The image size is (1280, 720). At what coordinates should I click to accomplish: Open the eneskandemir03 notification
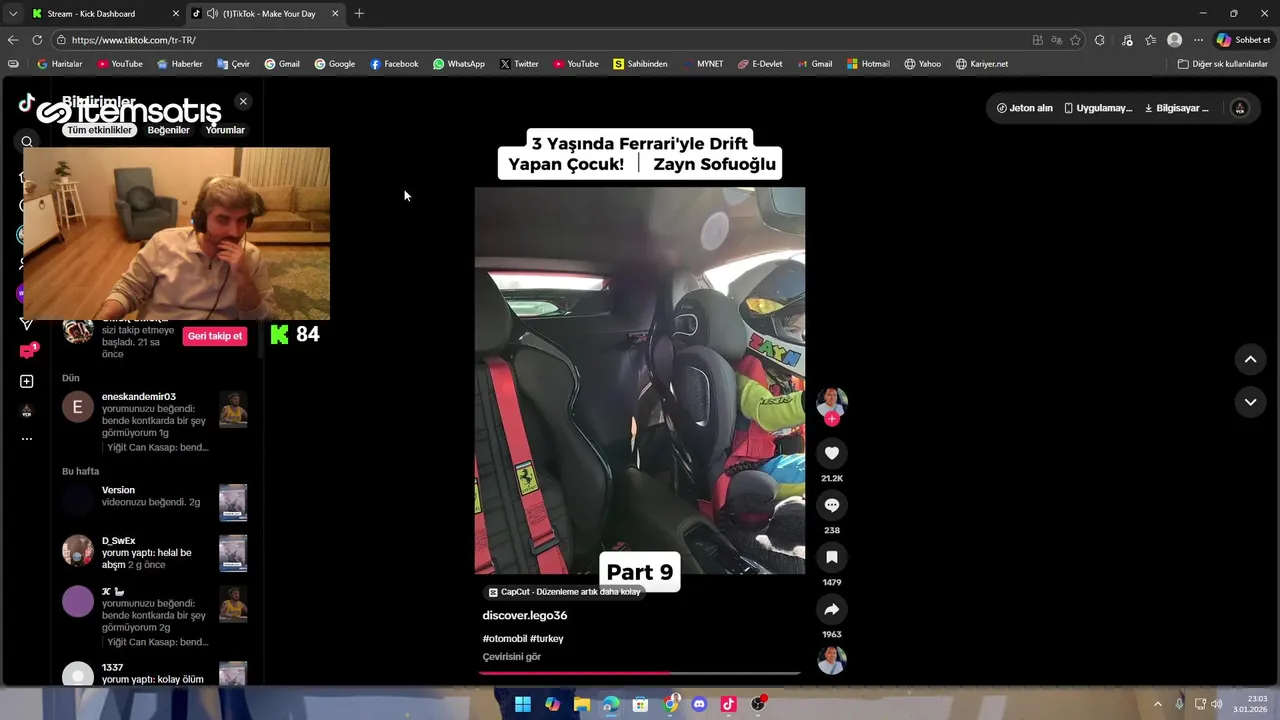[x=155, y=421]
